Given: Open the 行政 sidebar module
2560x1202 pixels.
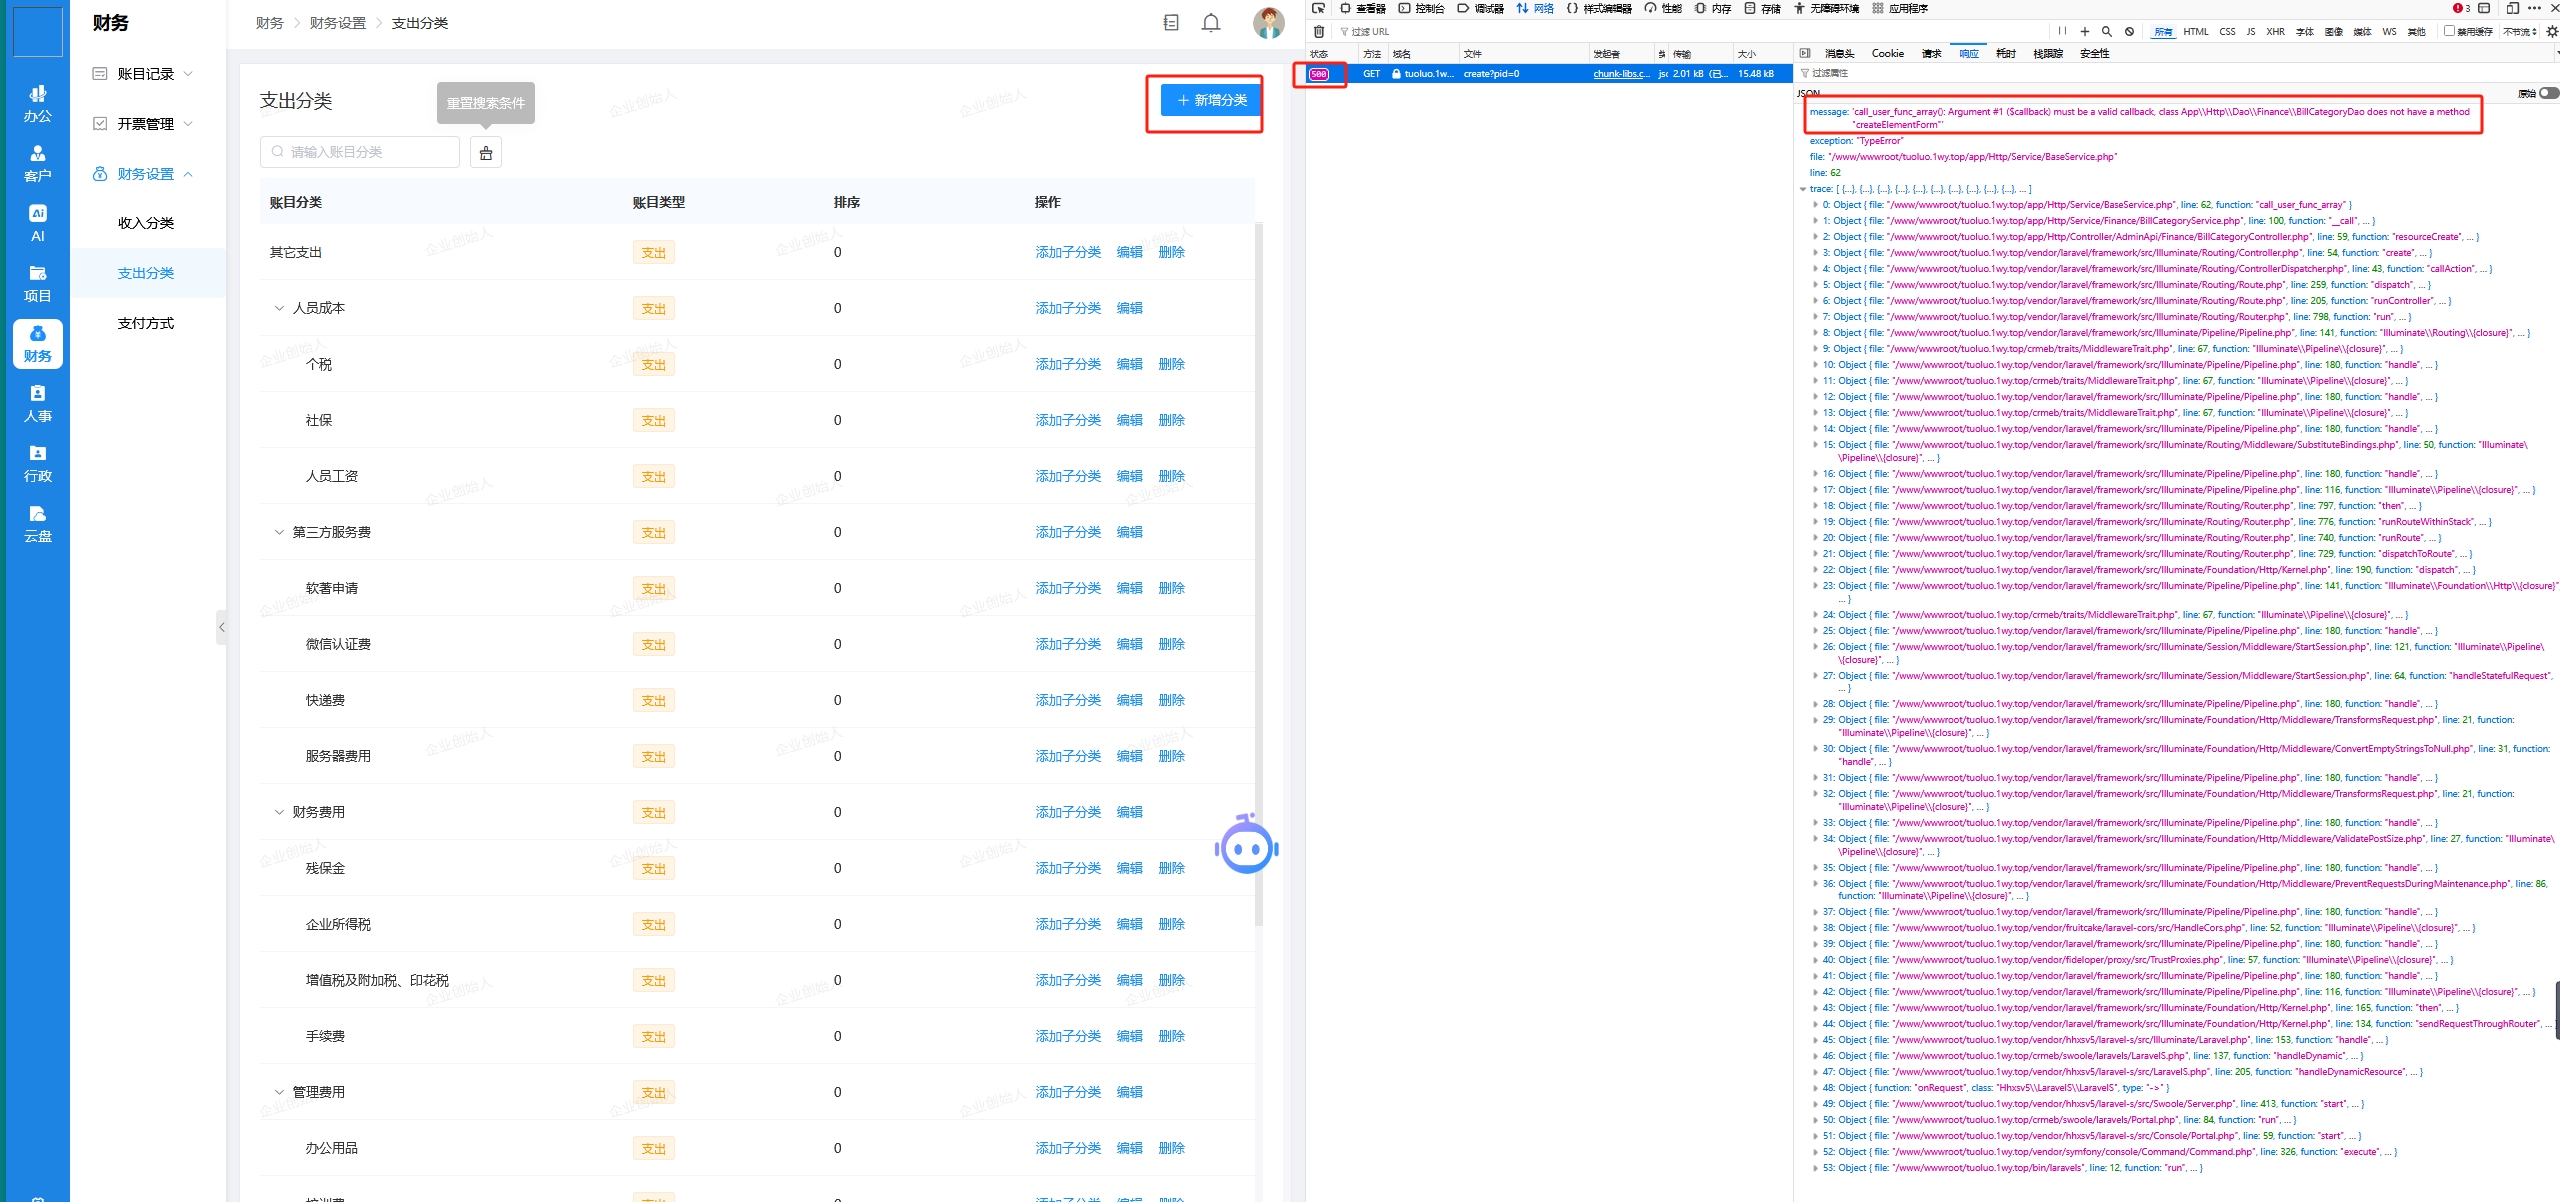Looking at the screenshot, I should click(x=38, y=464).
